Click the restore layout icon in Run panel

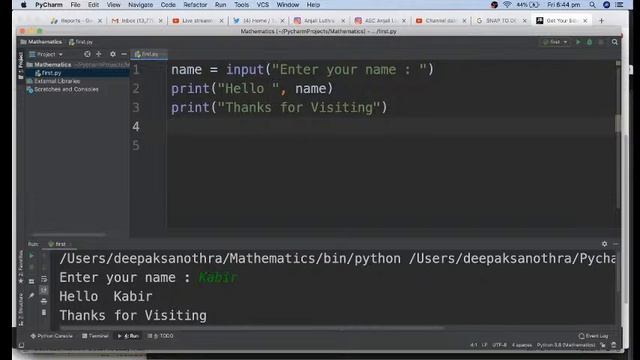[x=31, y=281]
